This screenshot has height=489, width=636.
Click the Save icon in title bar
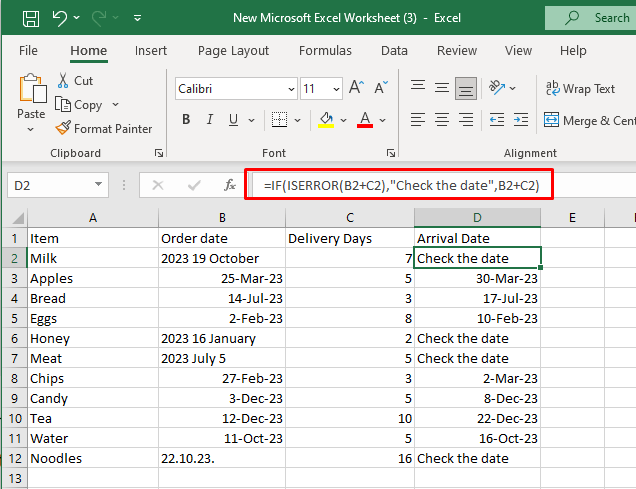[x=31, y=18]
